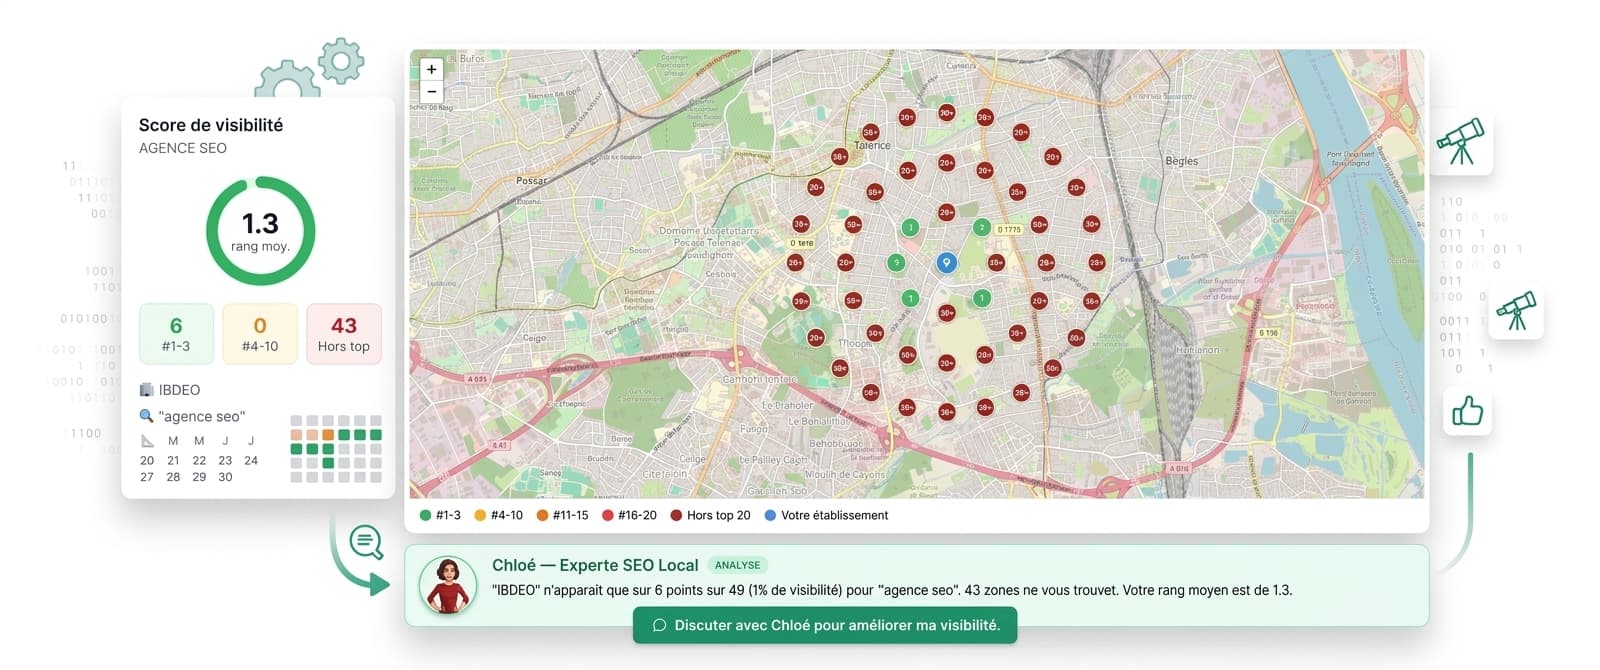The height and width of the screenshot is (670, 1600).
Task: Select calendar date 28
Action: (173, 477)
